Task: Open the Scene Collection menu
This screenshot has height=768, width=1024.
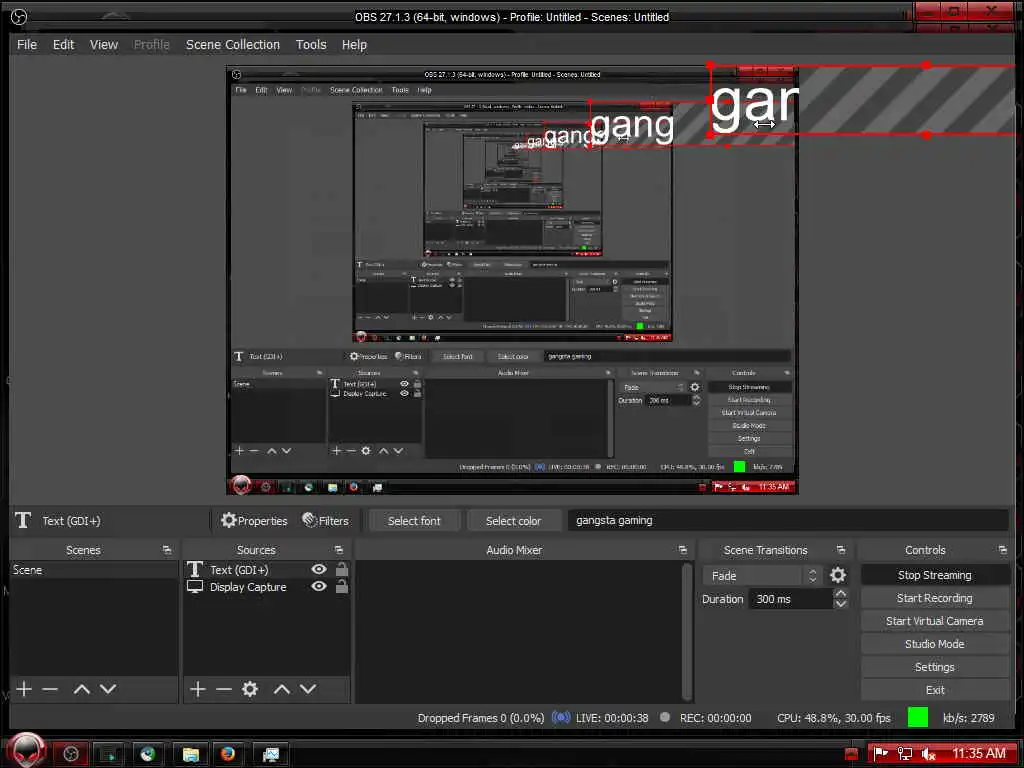Action: pos(232,44)
